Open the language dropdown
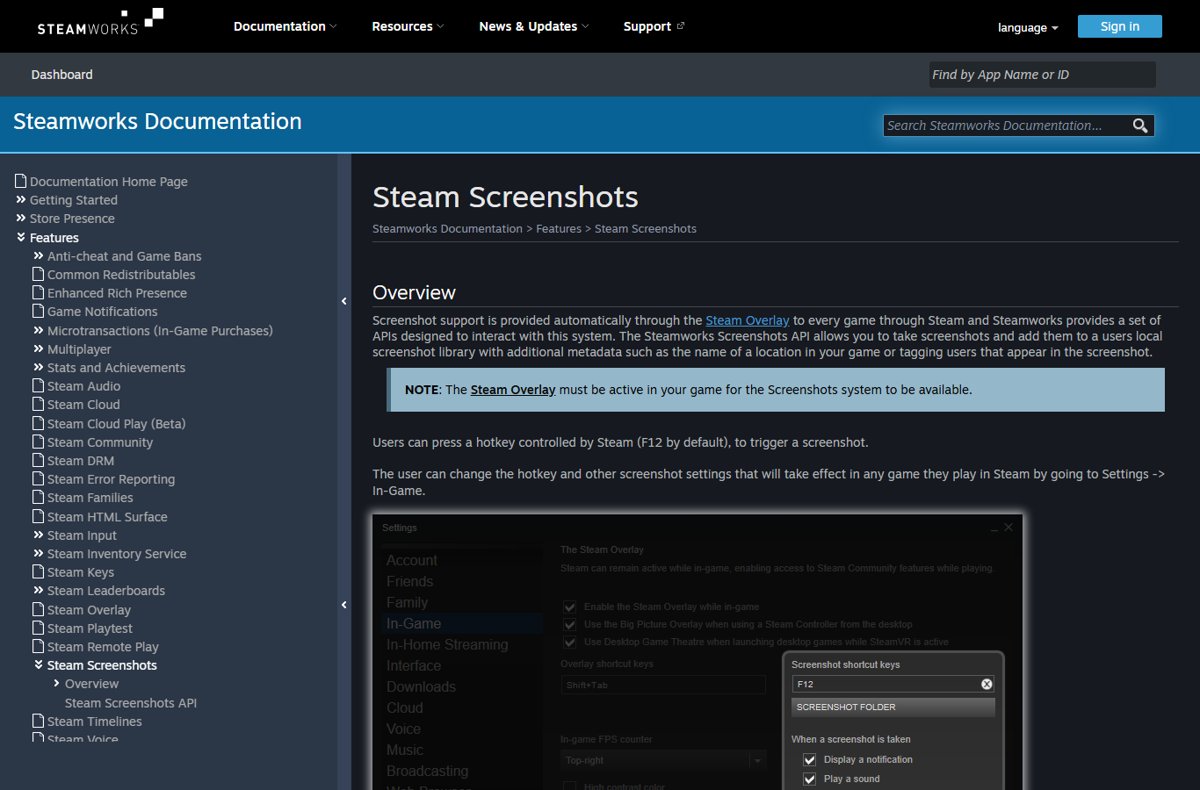The image size is (1200, 790). coord(1028,28)
